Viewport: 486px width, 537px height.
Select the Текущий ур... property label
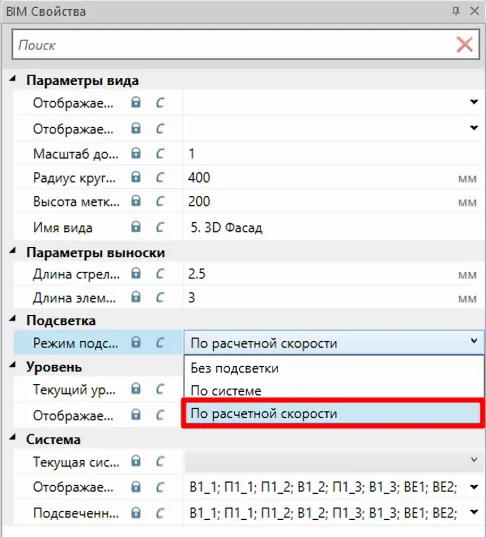pyautogui.click(x=74, y=389)
